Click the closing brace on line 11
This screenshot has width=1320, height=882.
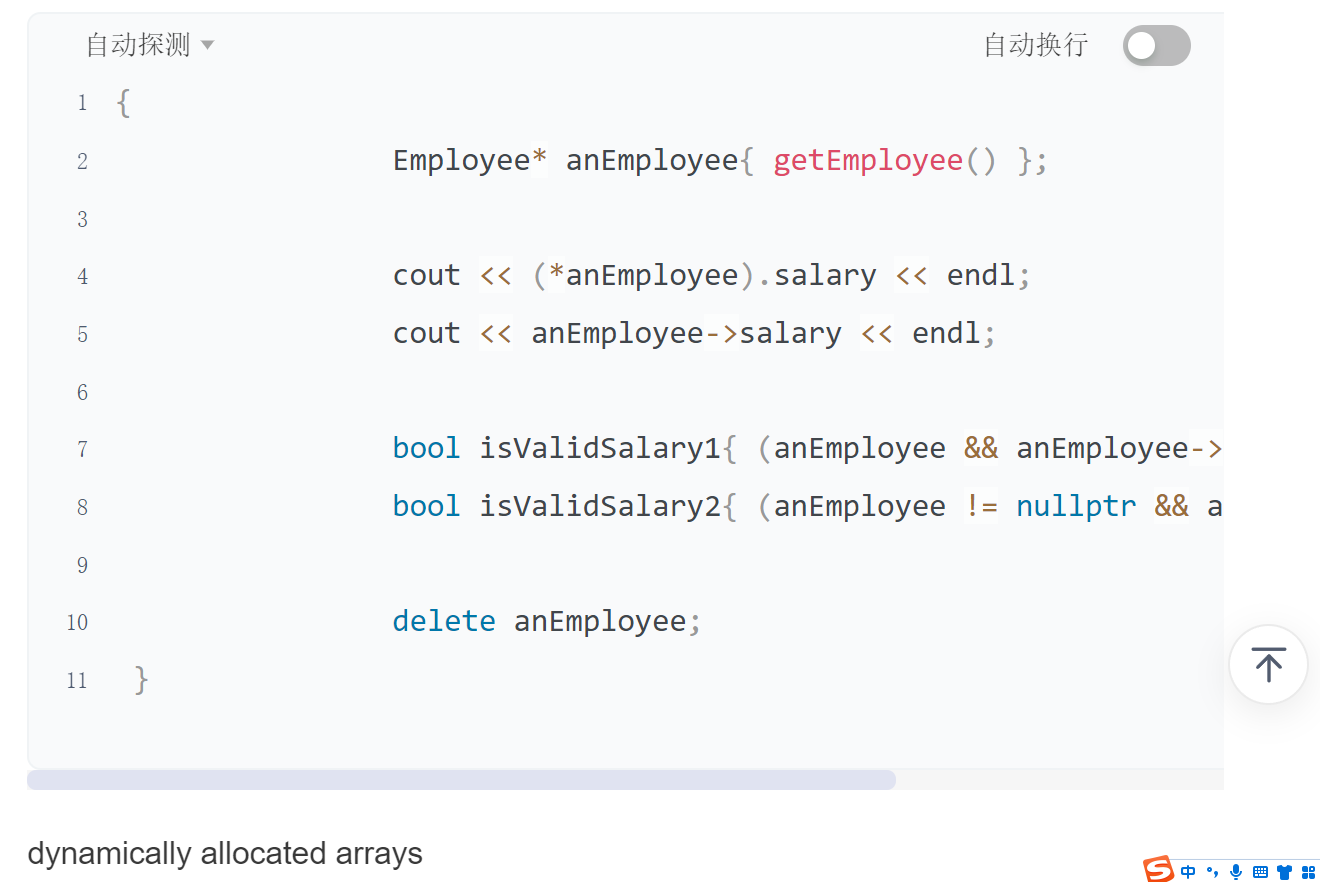[x=141, y=680]
